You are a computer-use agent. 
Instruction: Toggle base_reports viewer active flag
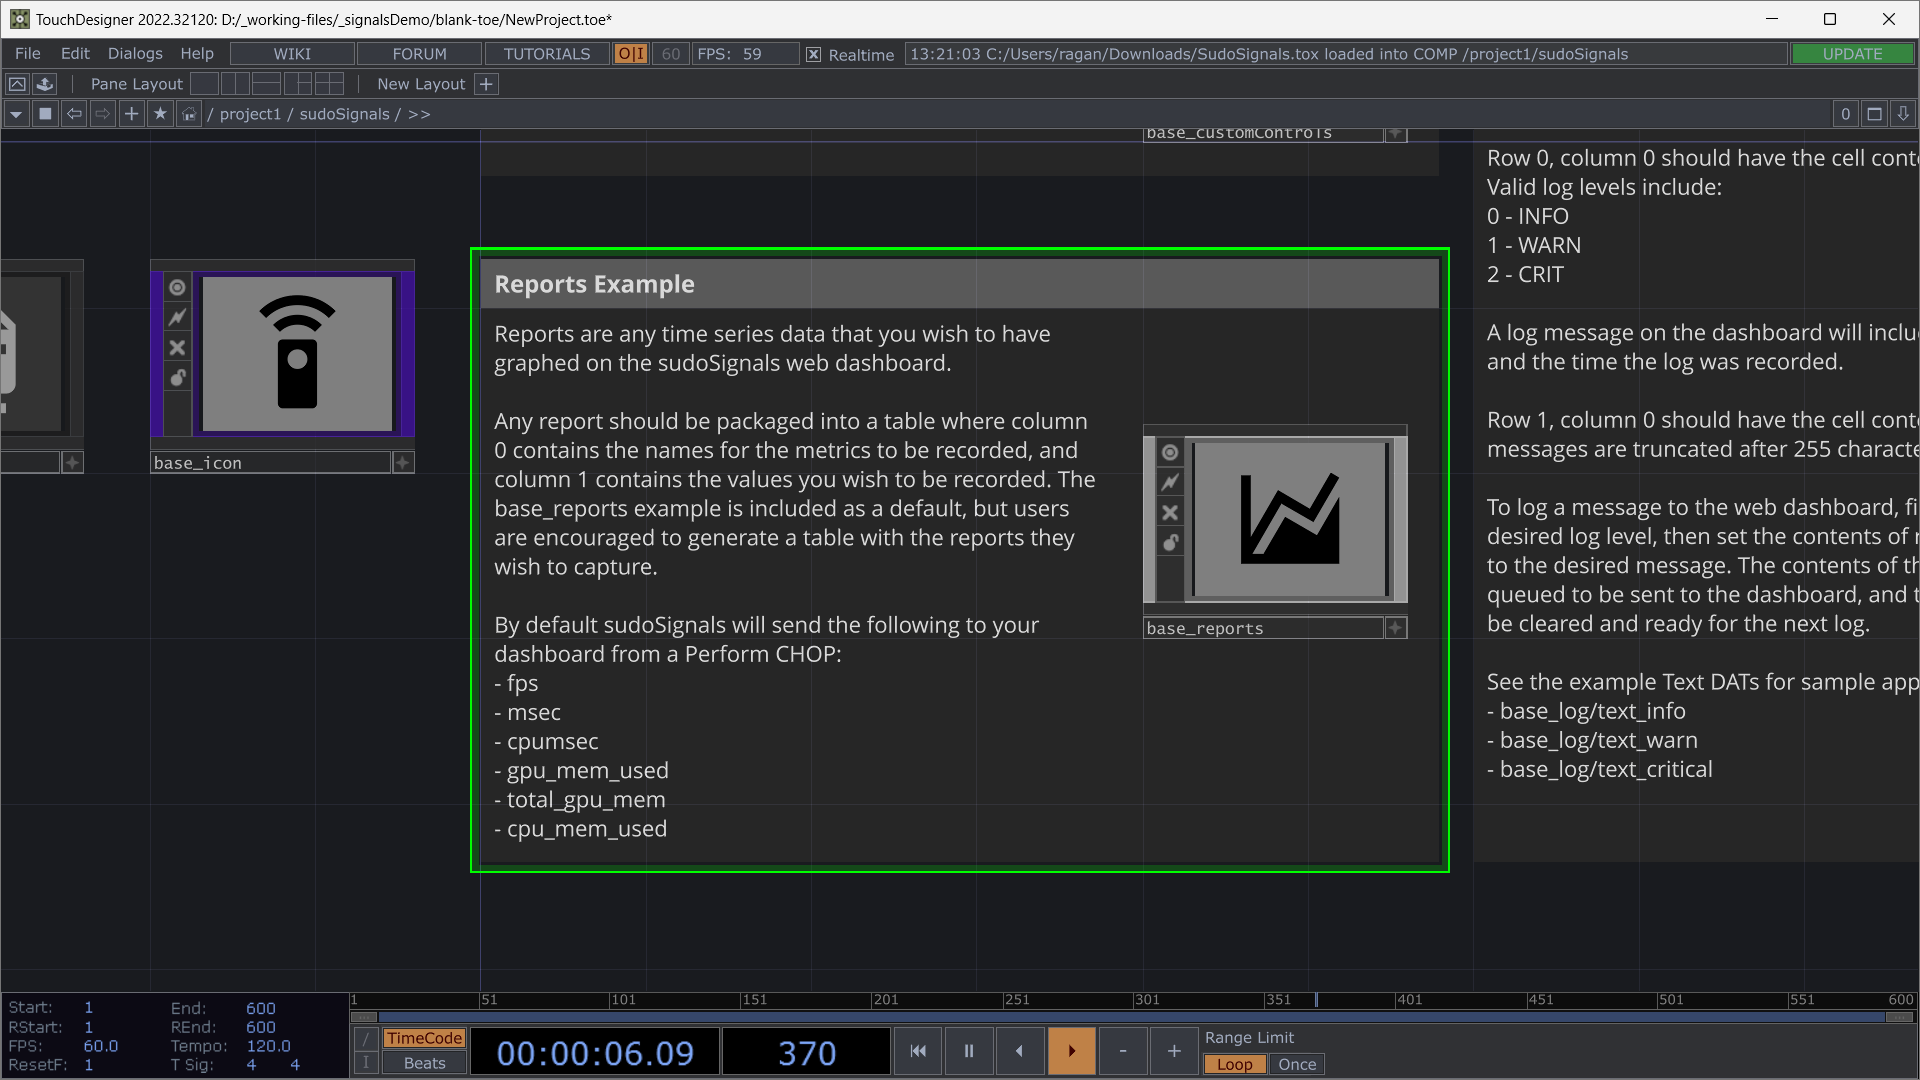pos(1170,453)
